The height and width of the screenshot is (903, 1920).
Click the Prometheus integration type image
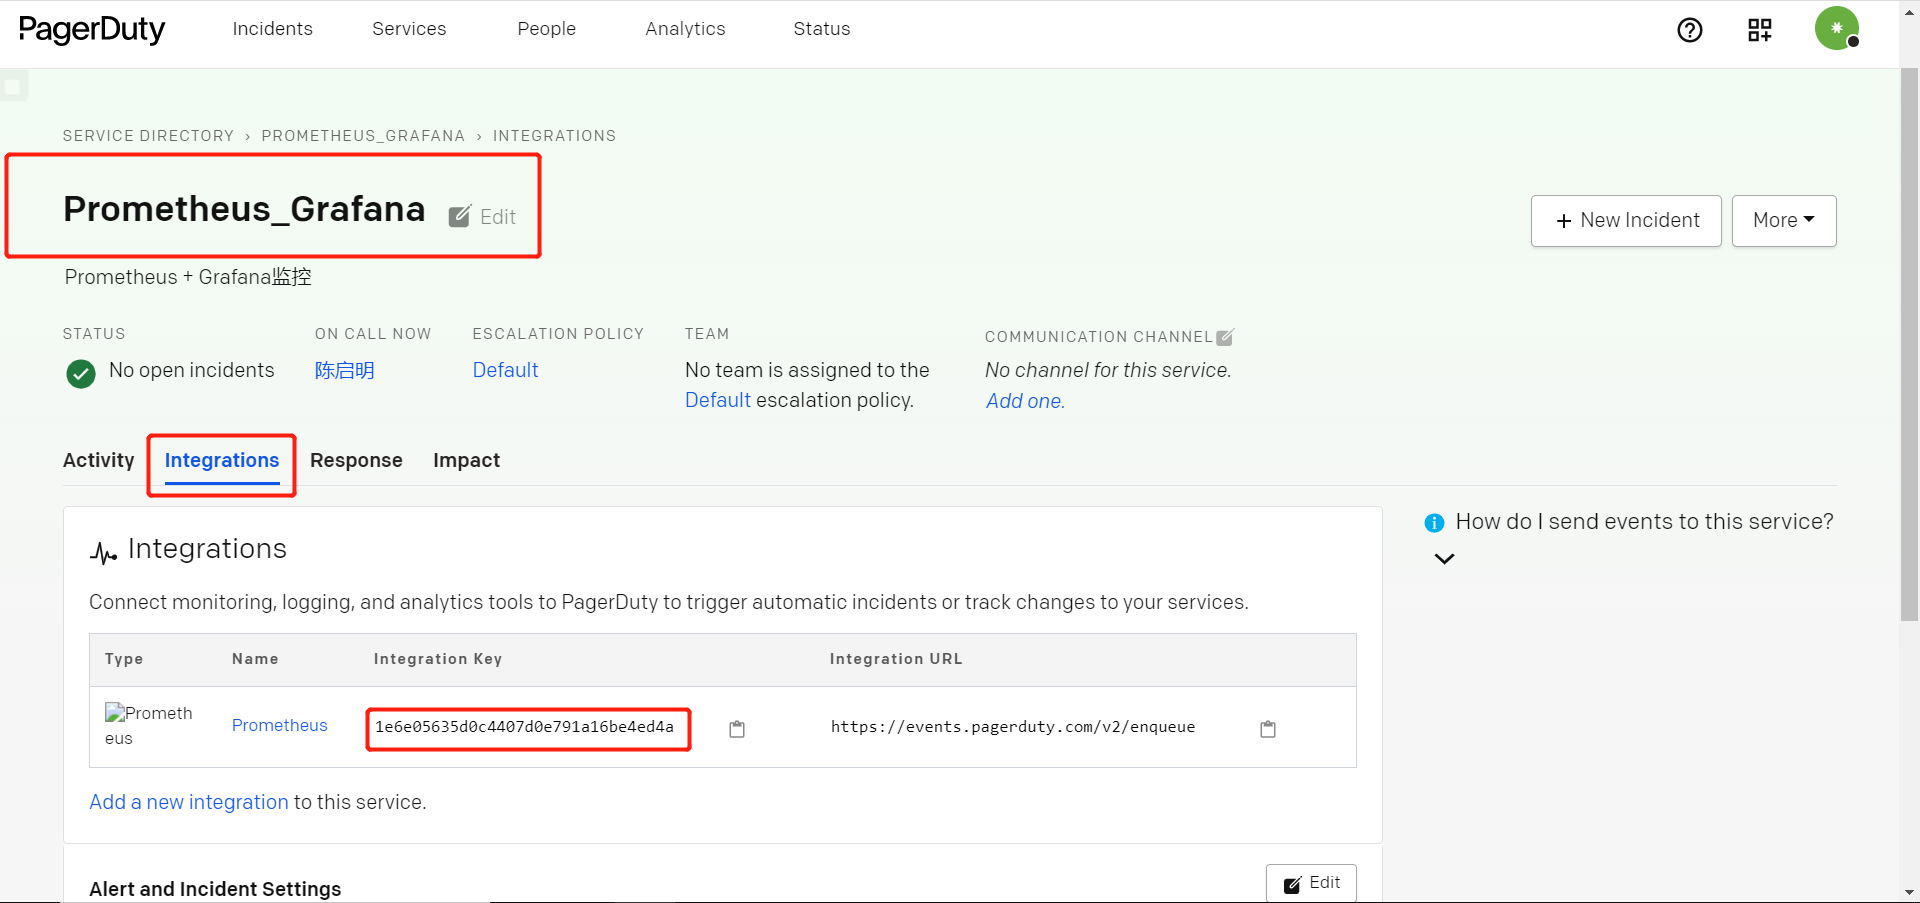pos(149,725)
